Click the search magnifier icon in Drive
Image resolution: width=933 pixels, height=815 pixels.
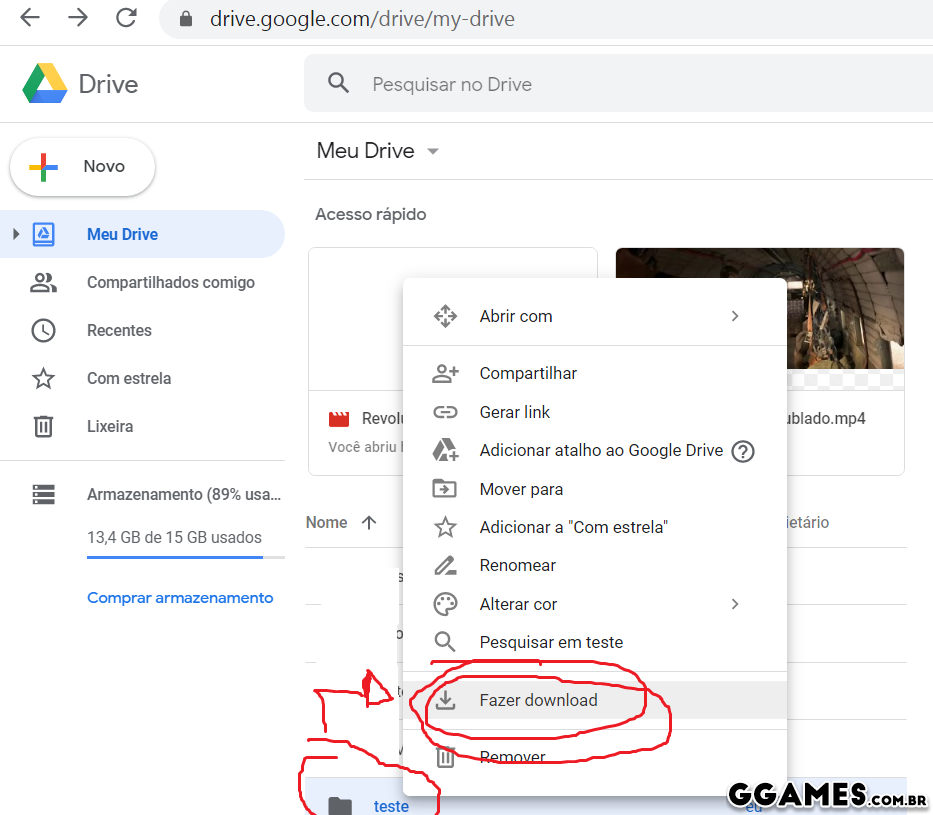[x=339, y=84]
